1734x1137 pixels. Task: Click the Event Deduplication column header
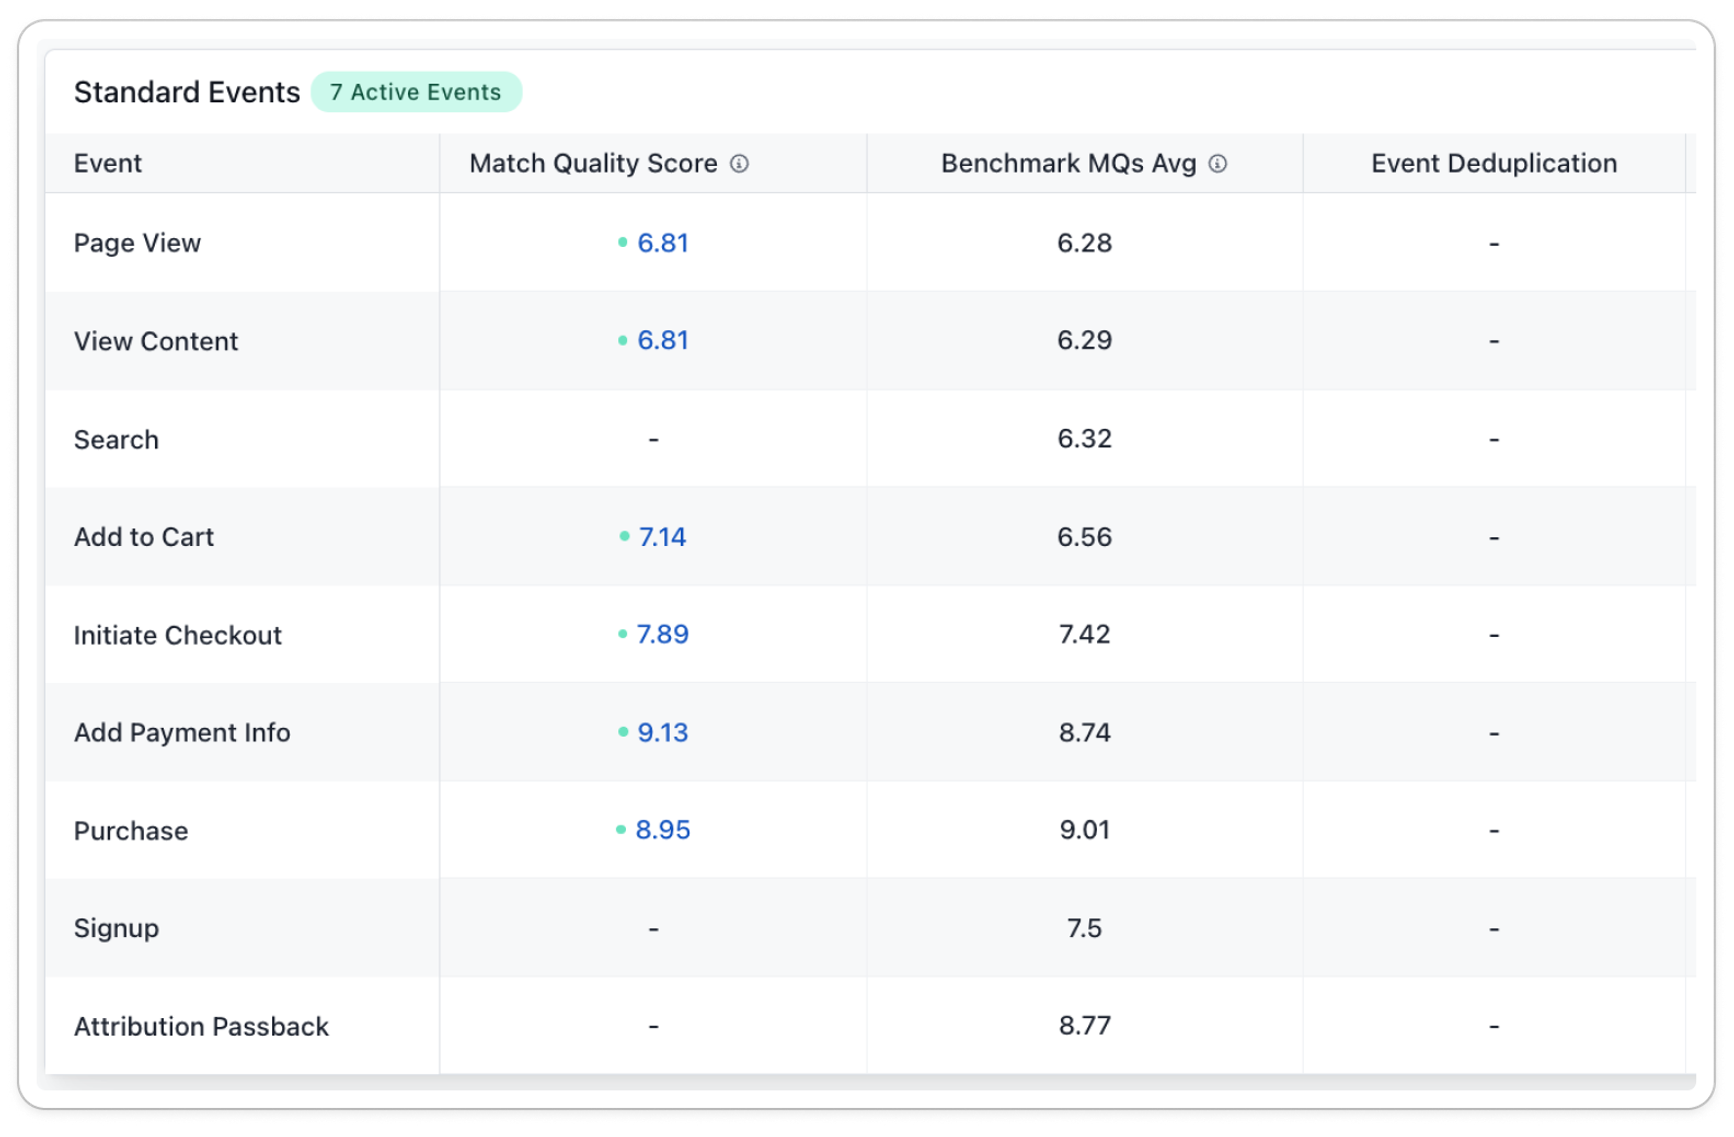pyautogui.click(x=1493, y=164)
